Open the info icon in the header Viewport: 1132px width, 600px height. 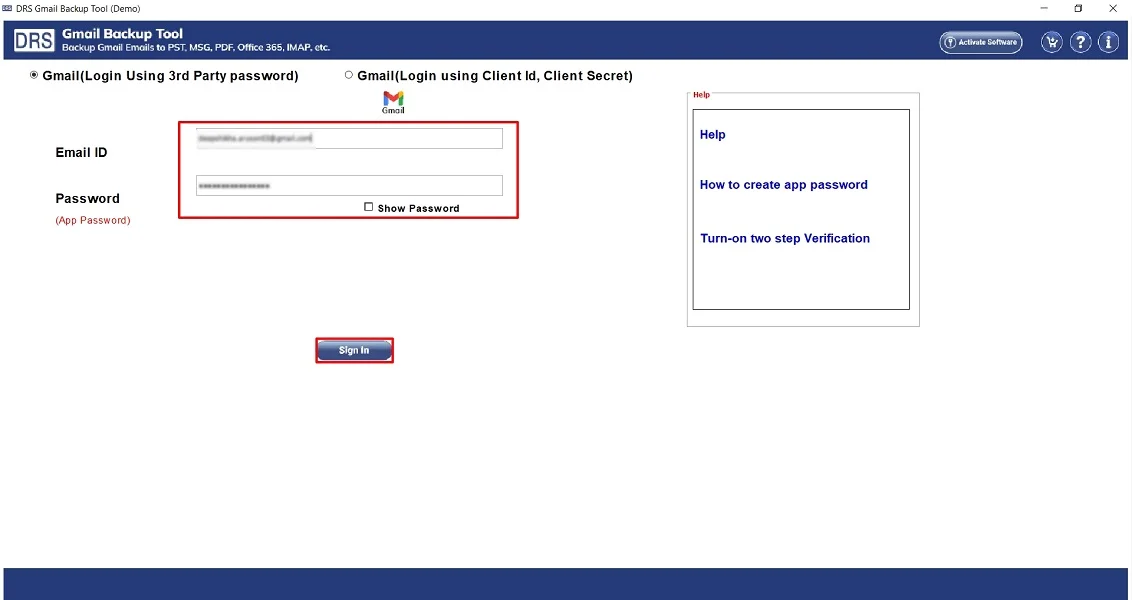point(1107,41)
